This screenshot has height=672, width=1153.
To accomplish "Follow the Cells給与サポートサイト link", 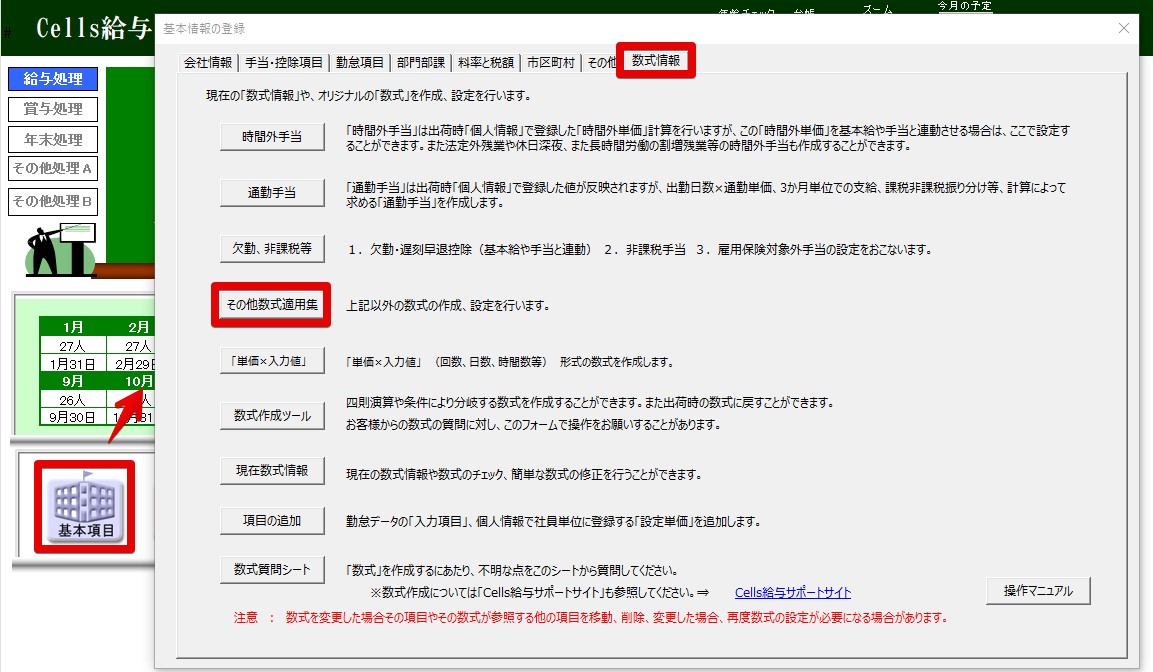I will coord(792,593).
